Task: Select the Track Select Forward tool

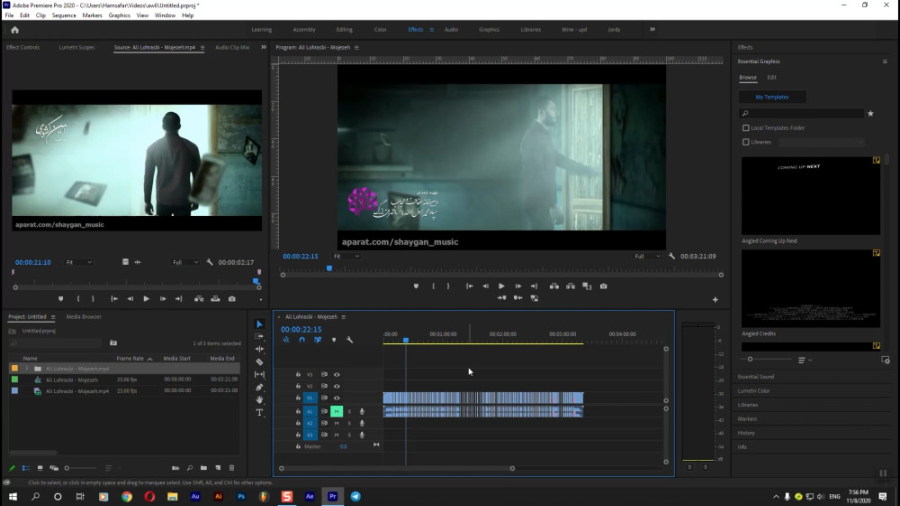Action: point(259,337)
